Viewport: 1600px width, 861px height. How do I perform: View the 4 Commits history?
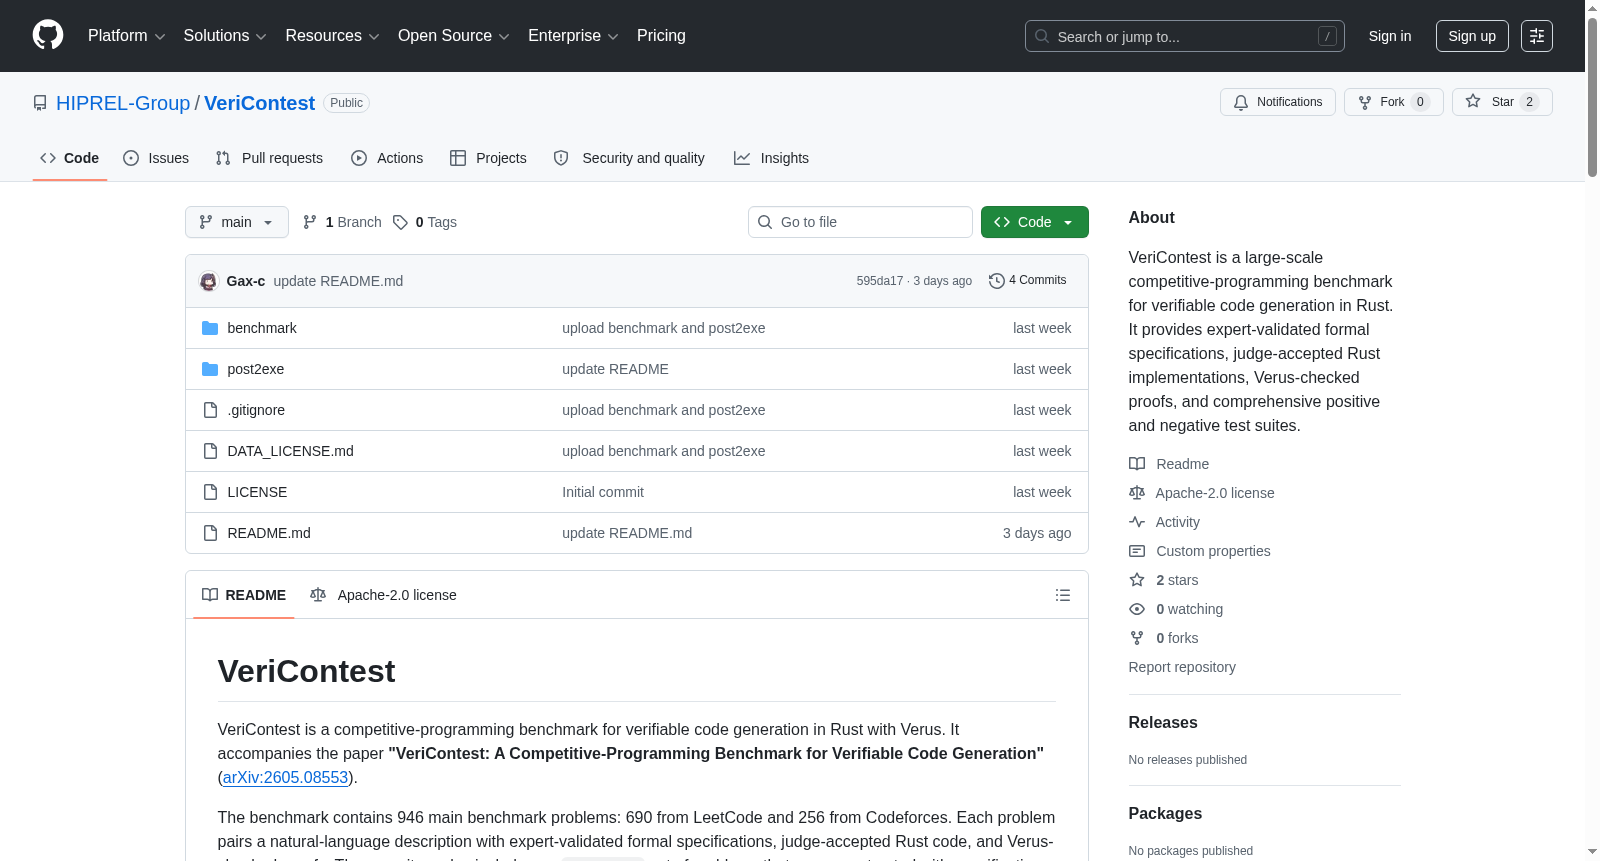click(x=1027, y=281)
